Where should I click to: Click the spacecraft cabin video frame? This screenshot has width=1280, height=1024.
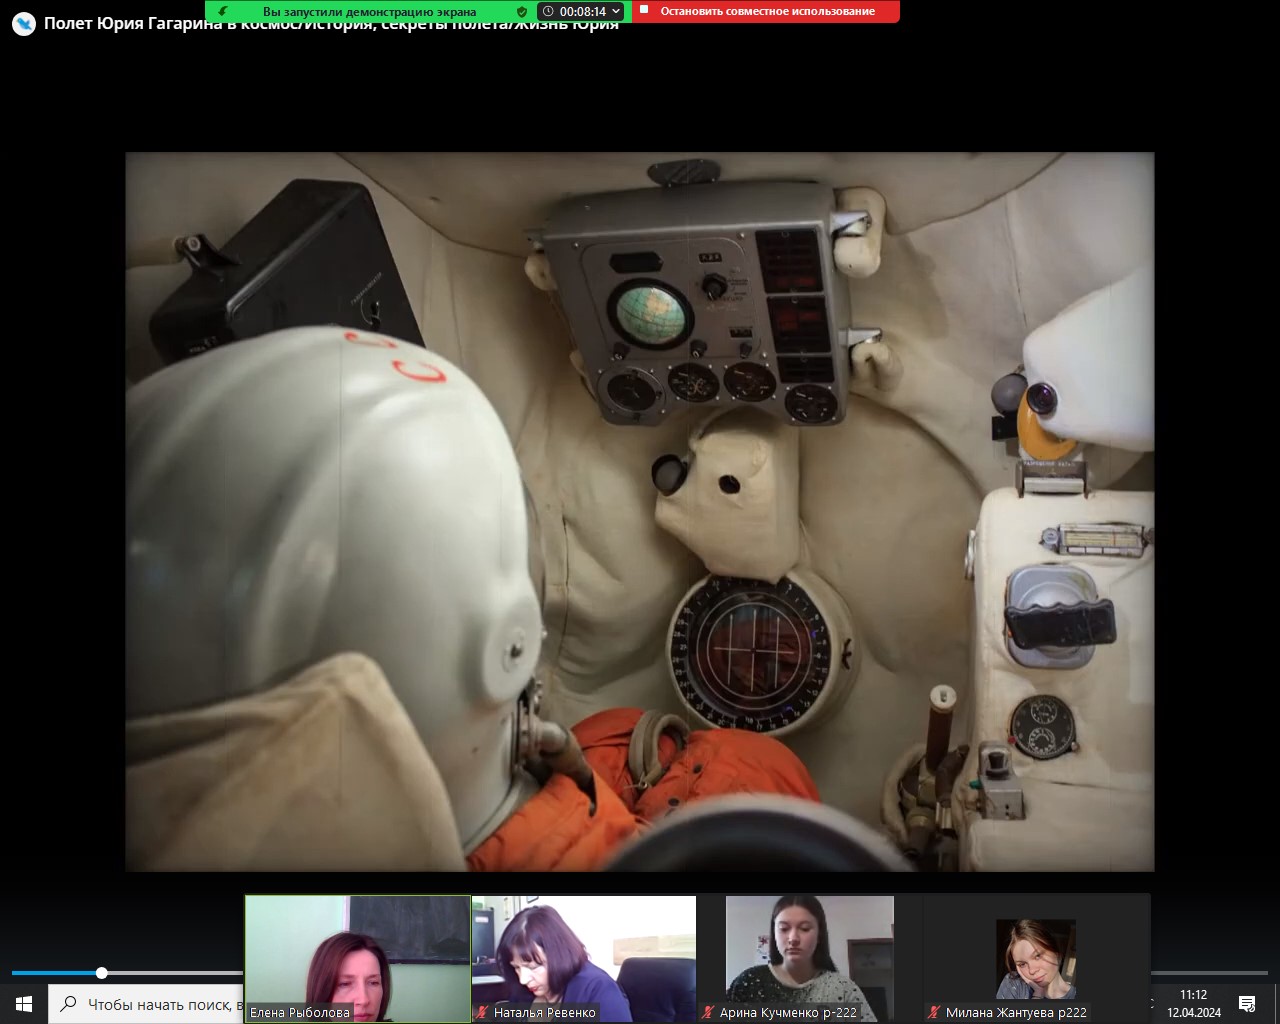pyautogui.click(x=640, y=511)
